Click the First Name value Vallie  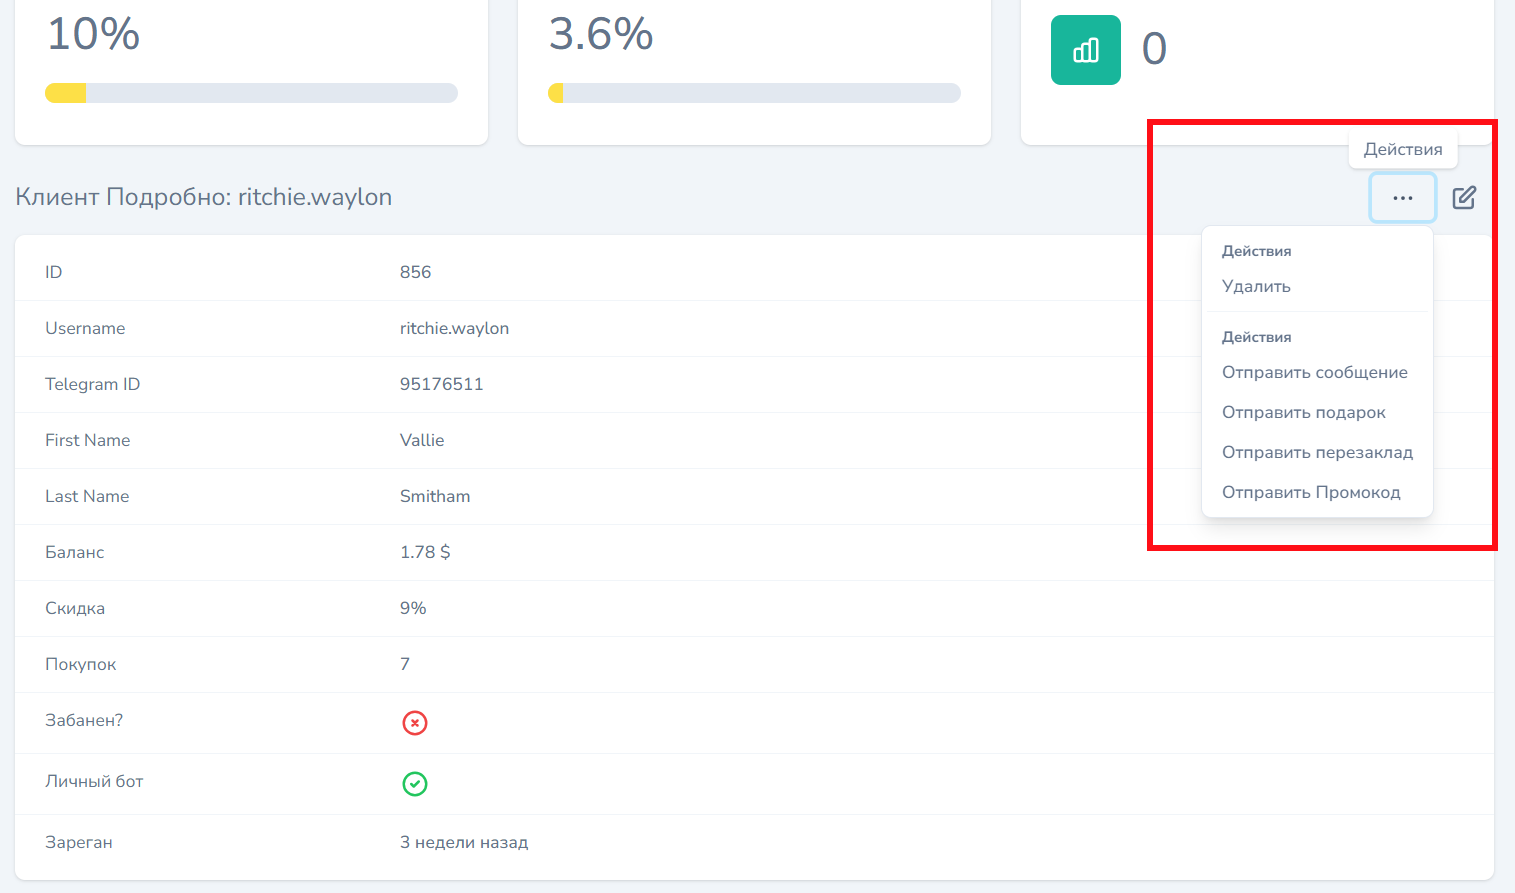[x=422, y=440]
